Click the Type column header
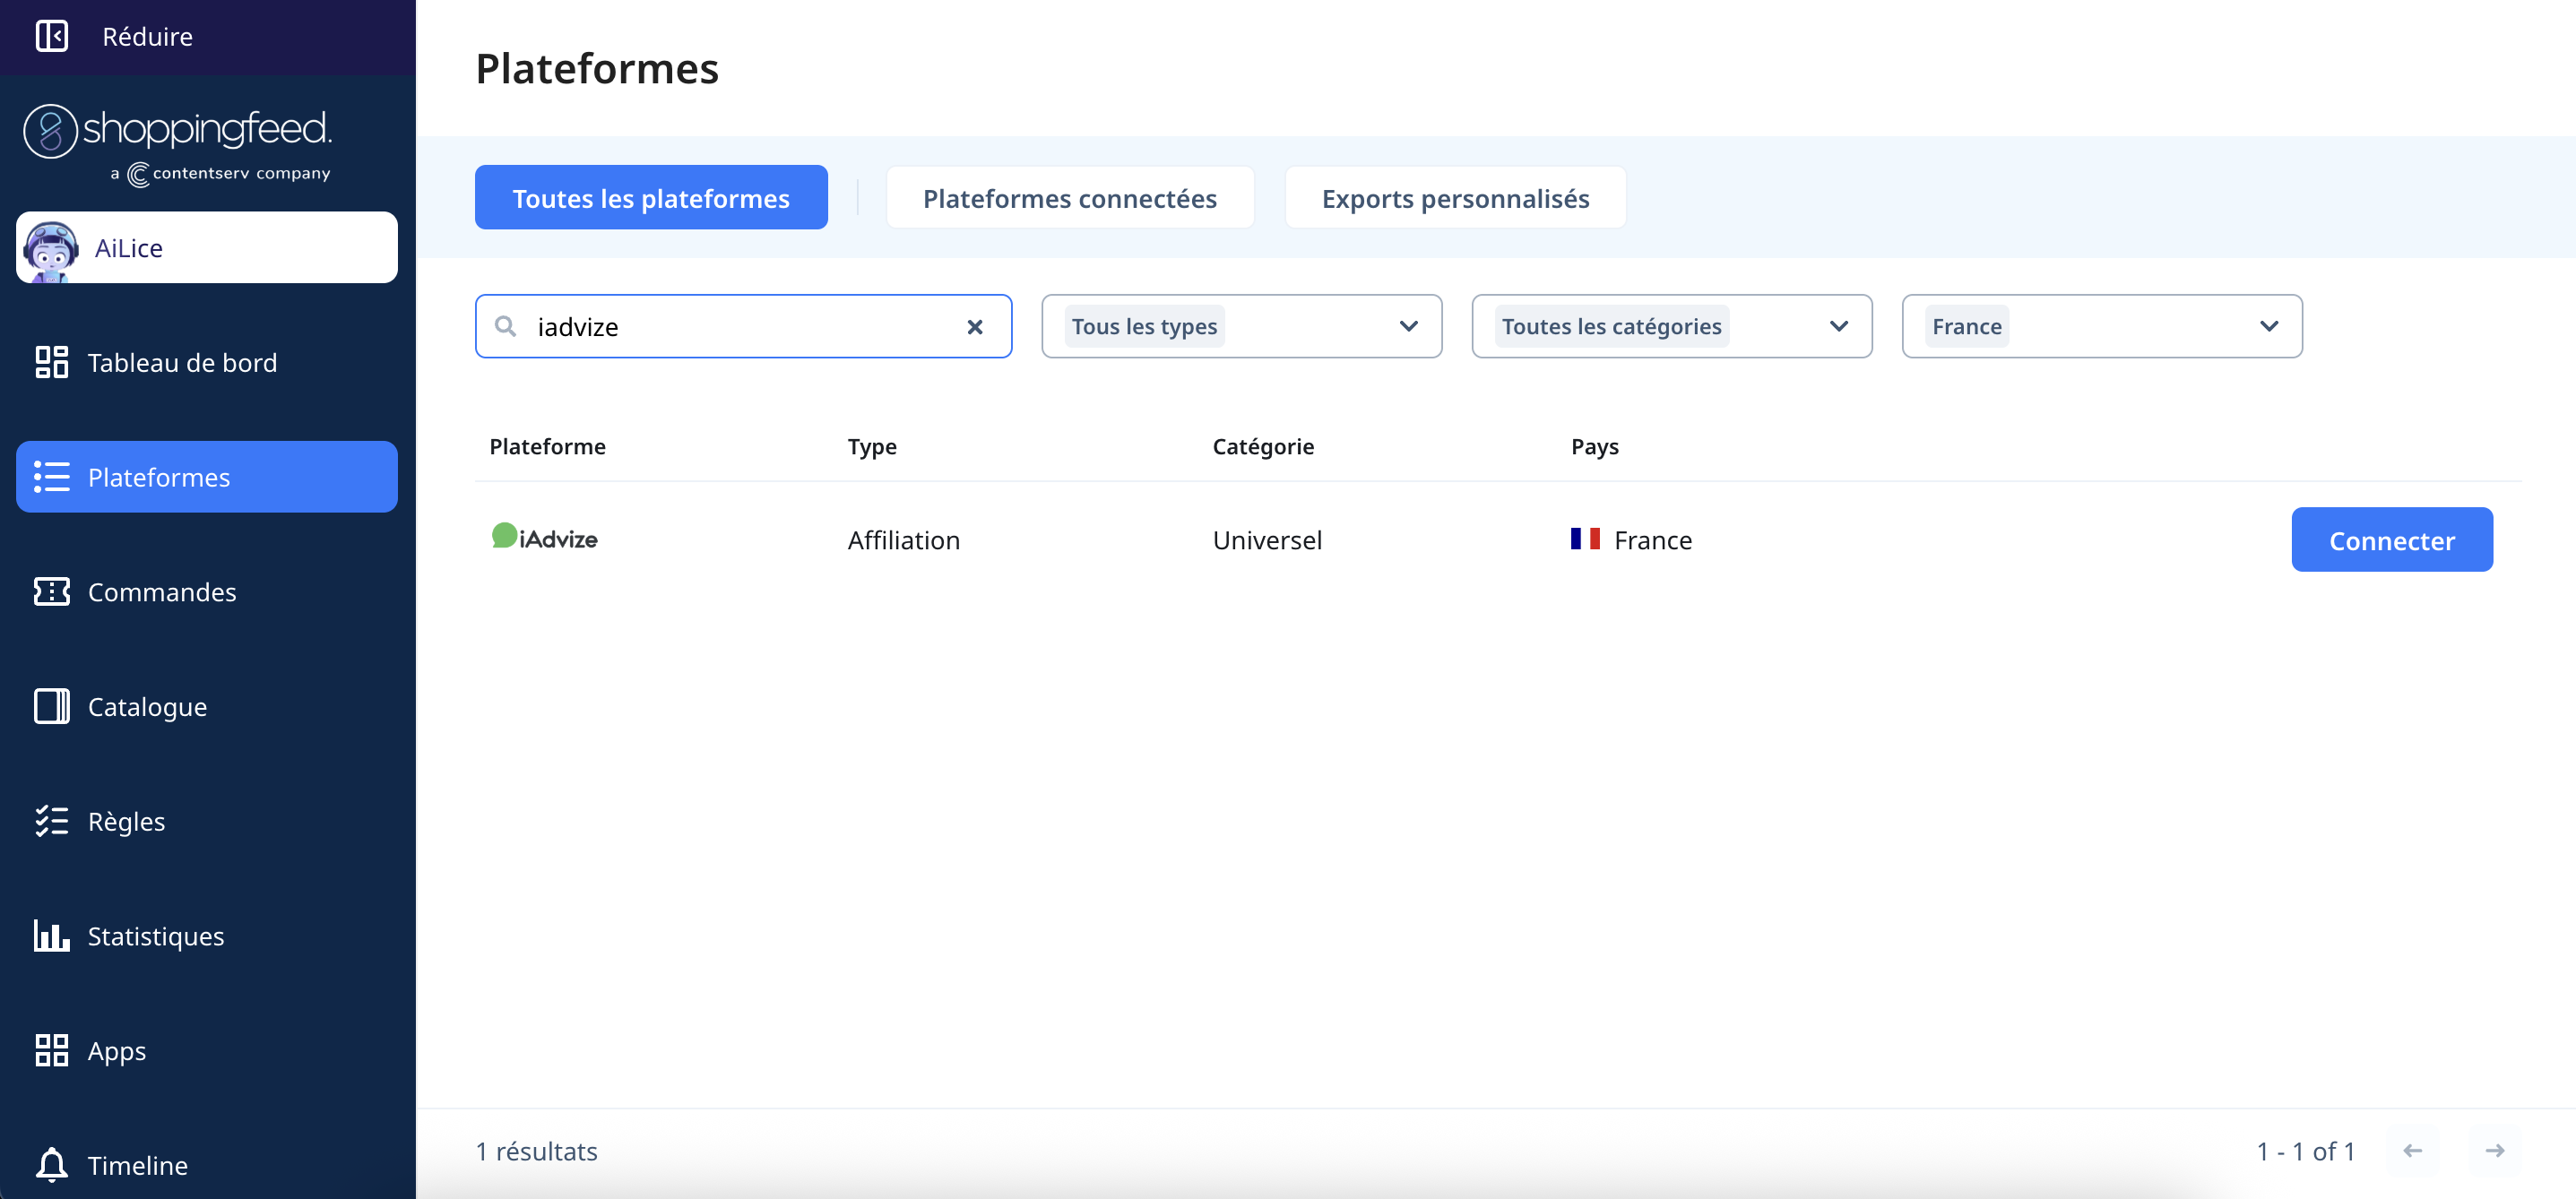The image size is (2576, 1199). (872, 446)
